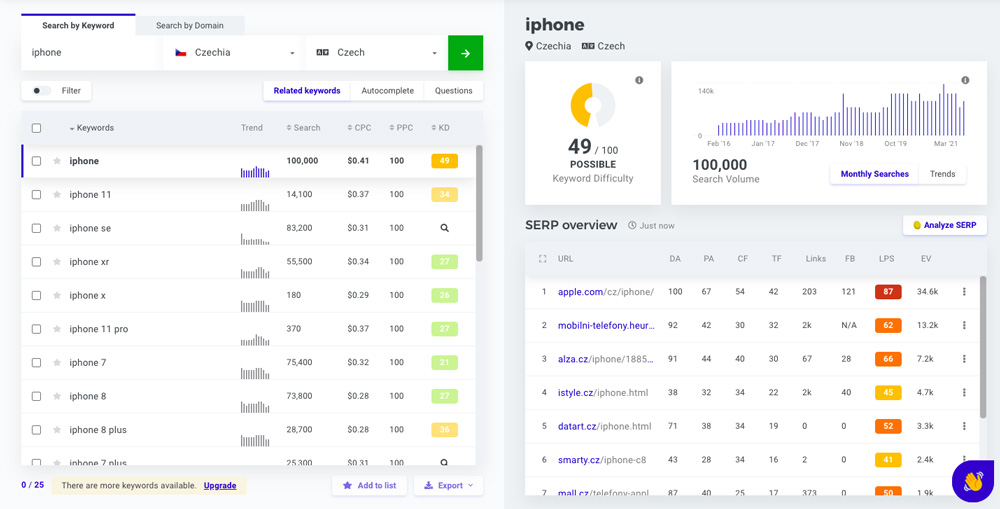Open more options for istyle.cz result

[964, 392]
